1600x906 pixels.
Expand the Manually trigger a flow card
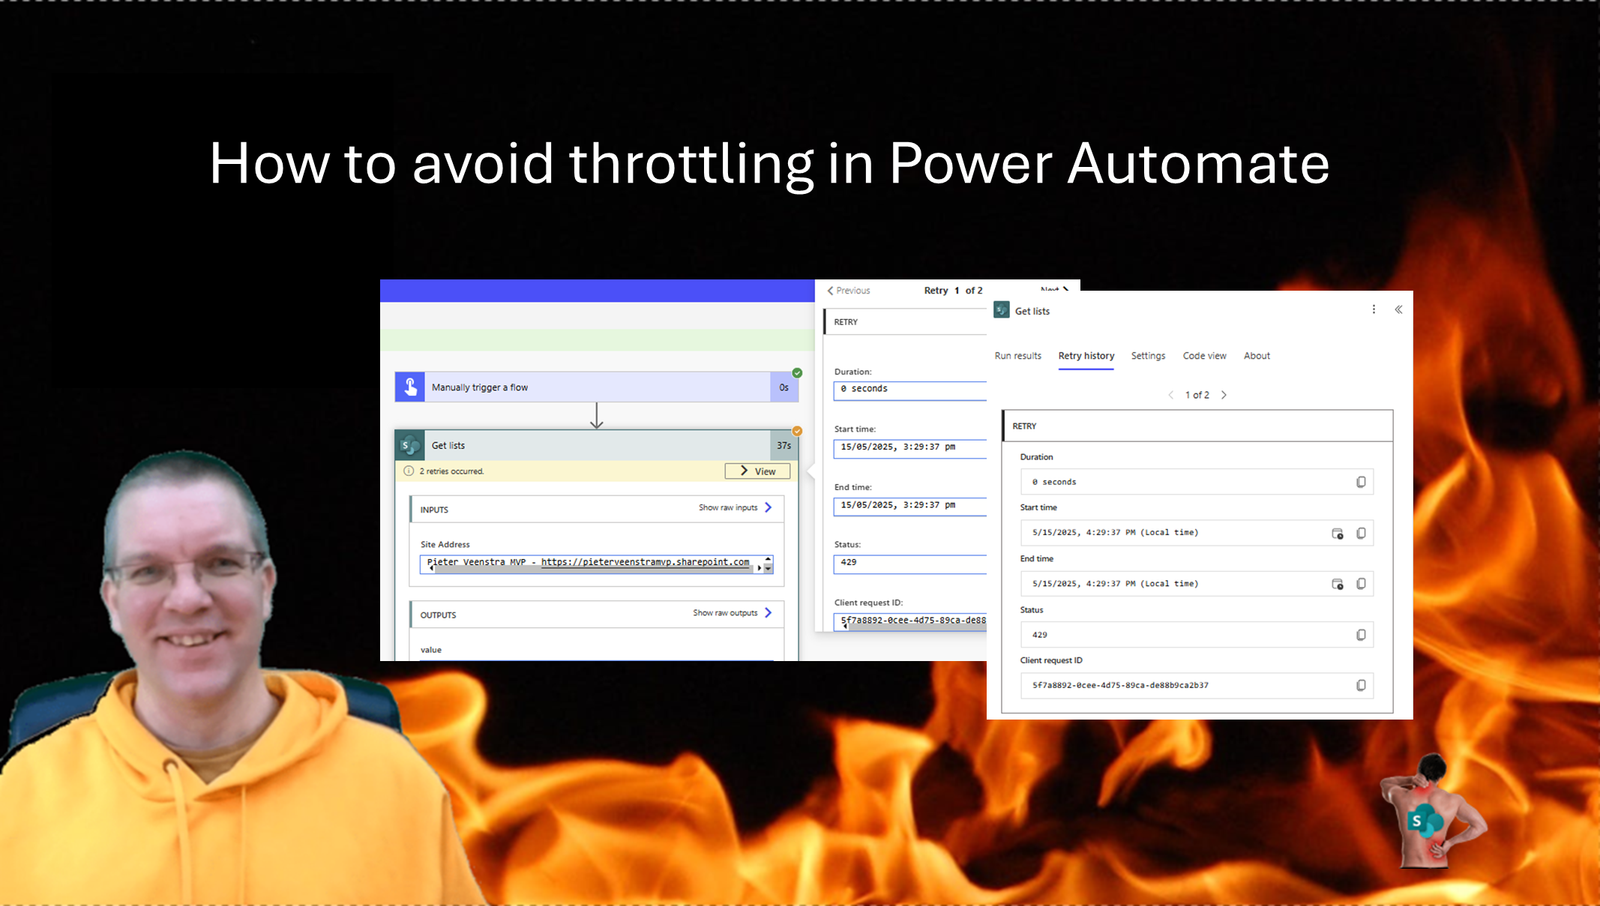pyautogui.click(x=597, y=387)
